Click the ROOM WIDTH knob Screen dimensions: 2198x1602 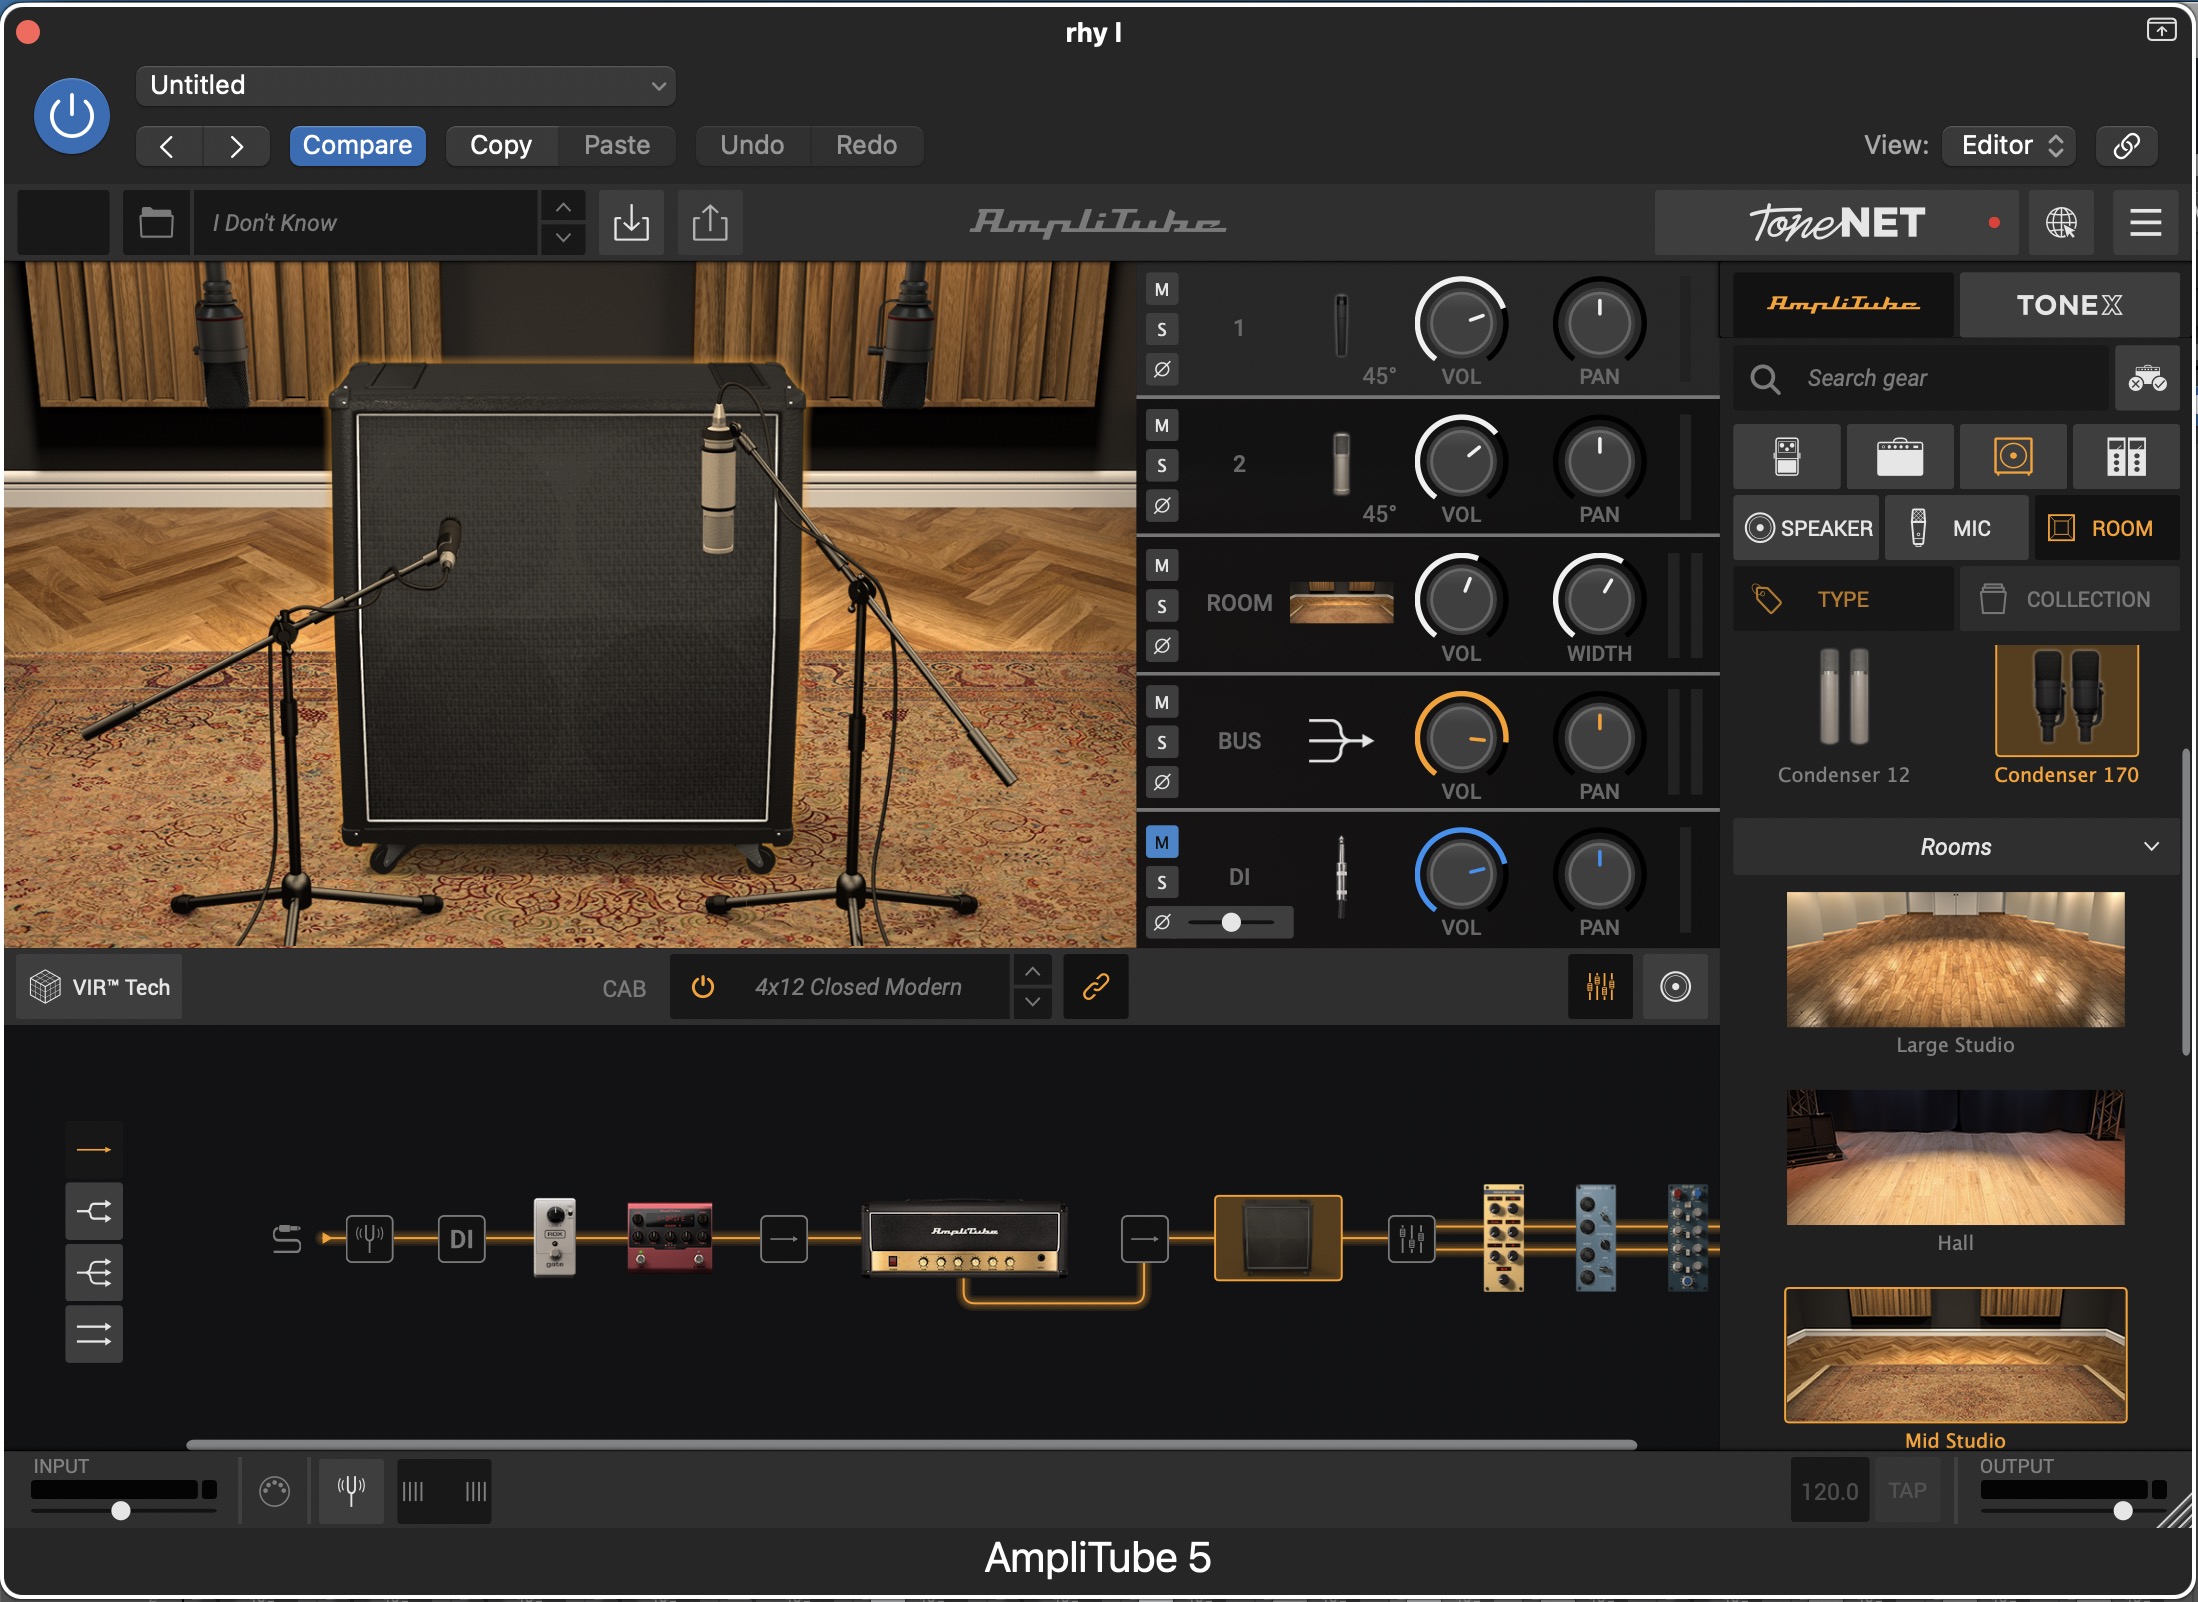[1599, 600]
